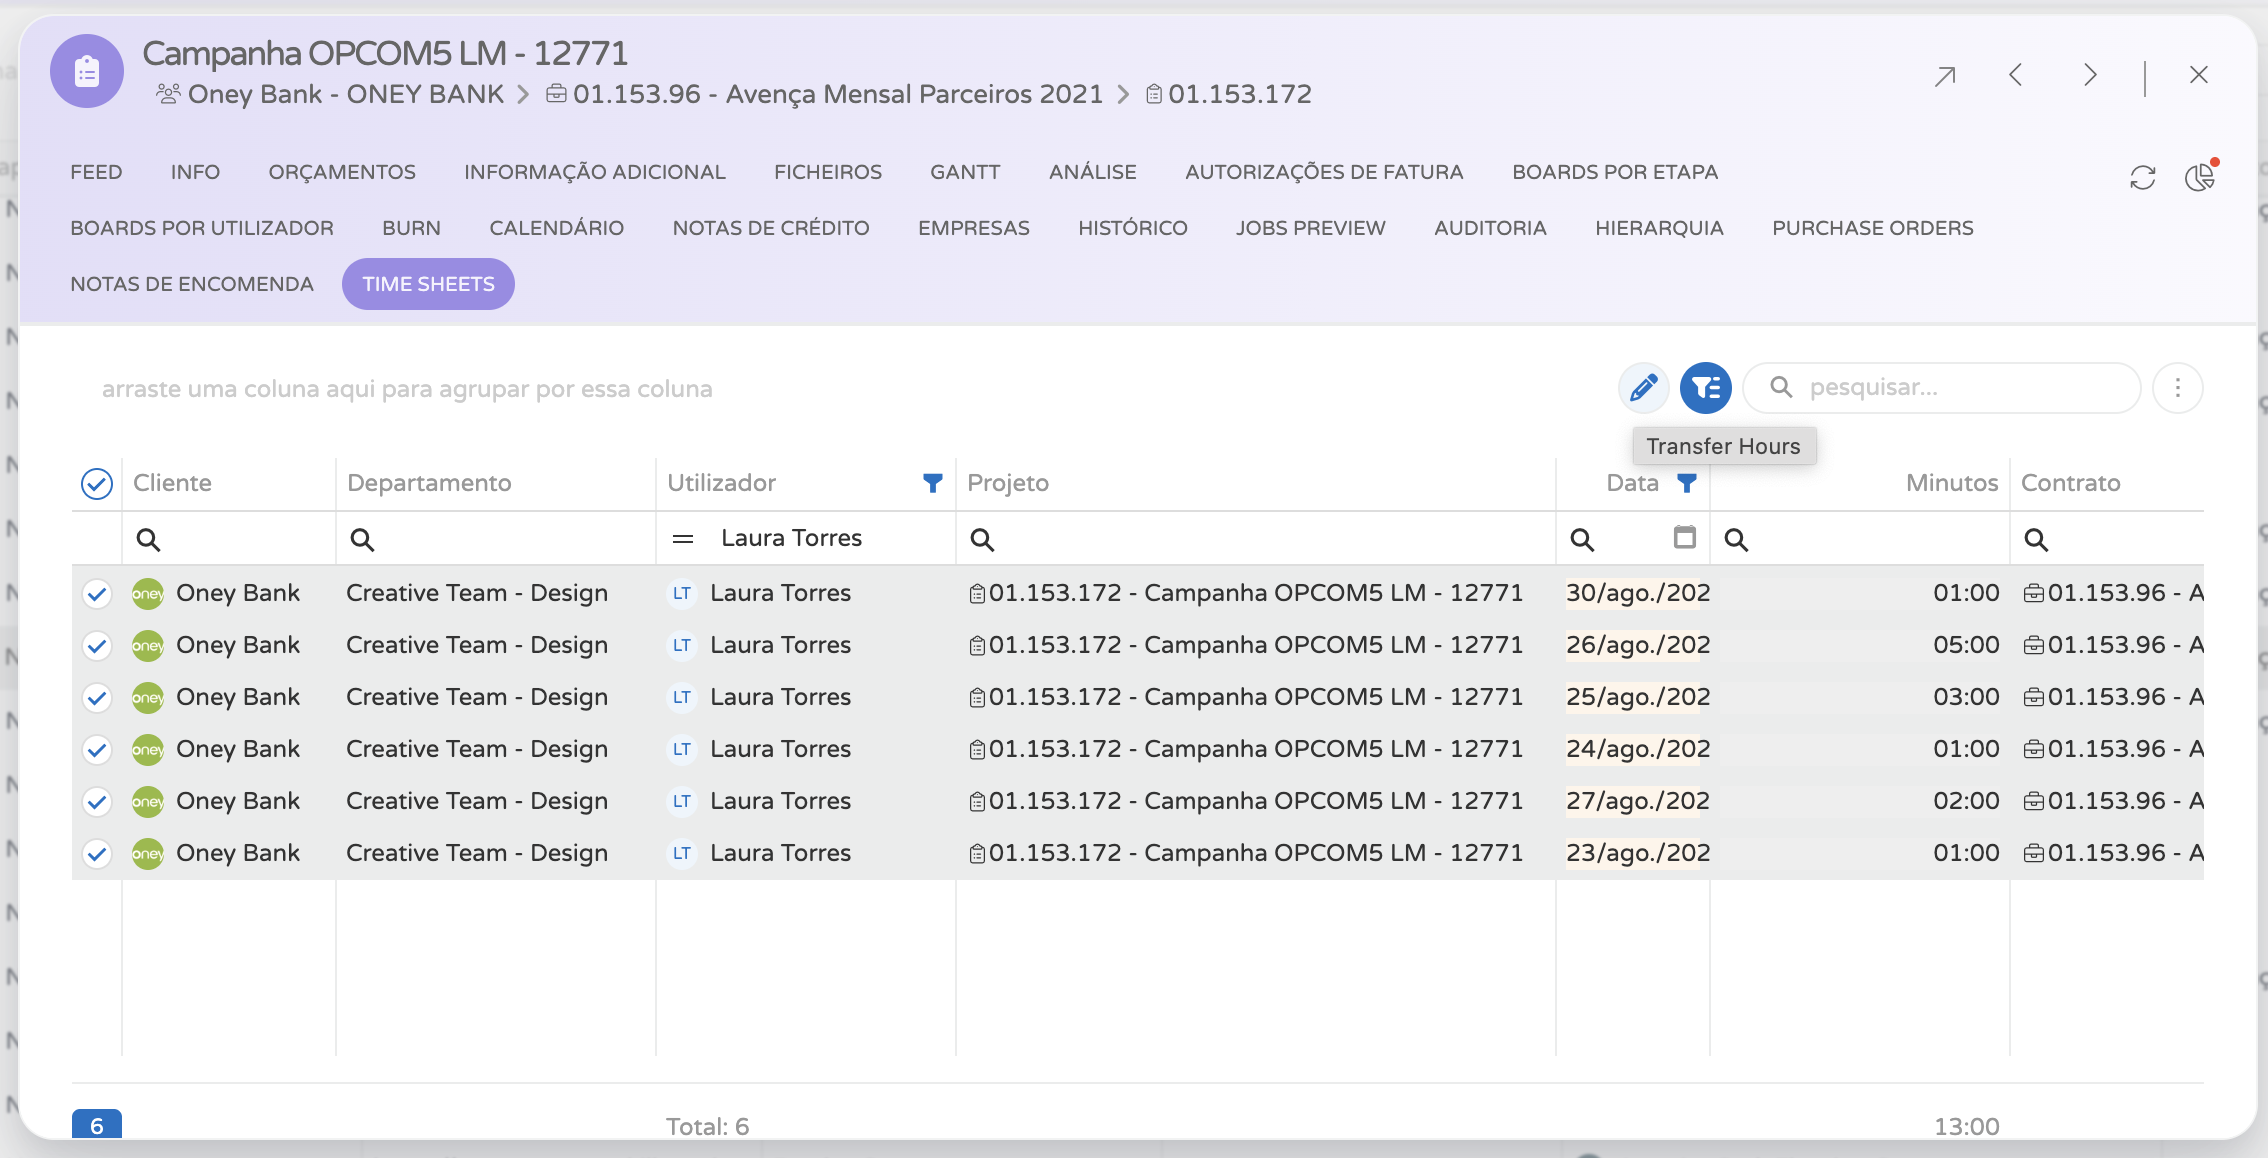Screen dimensions: 2268x1158
Task: Click Oney logo in 30/ago. row
Action: click(x=148, y=594)
